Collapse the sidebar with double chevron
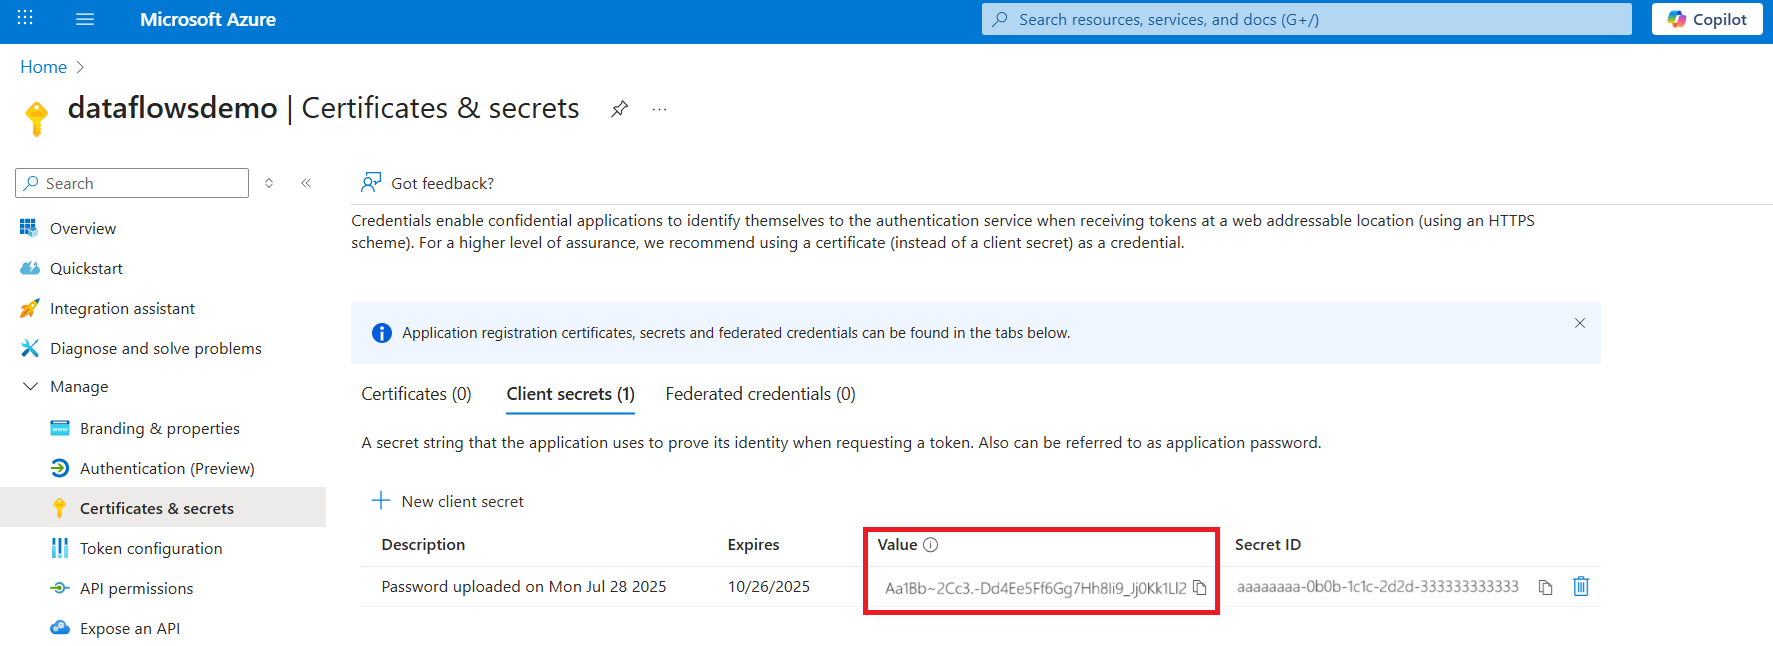Screen dimensions: 1773x646 point(306,183)
